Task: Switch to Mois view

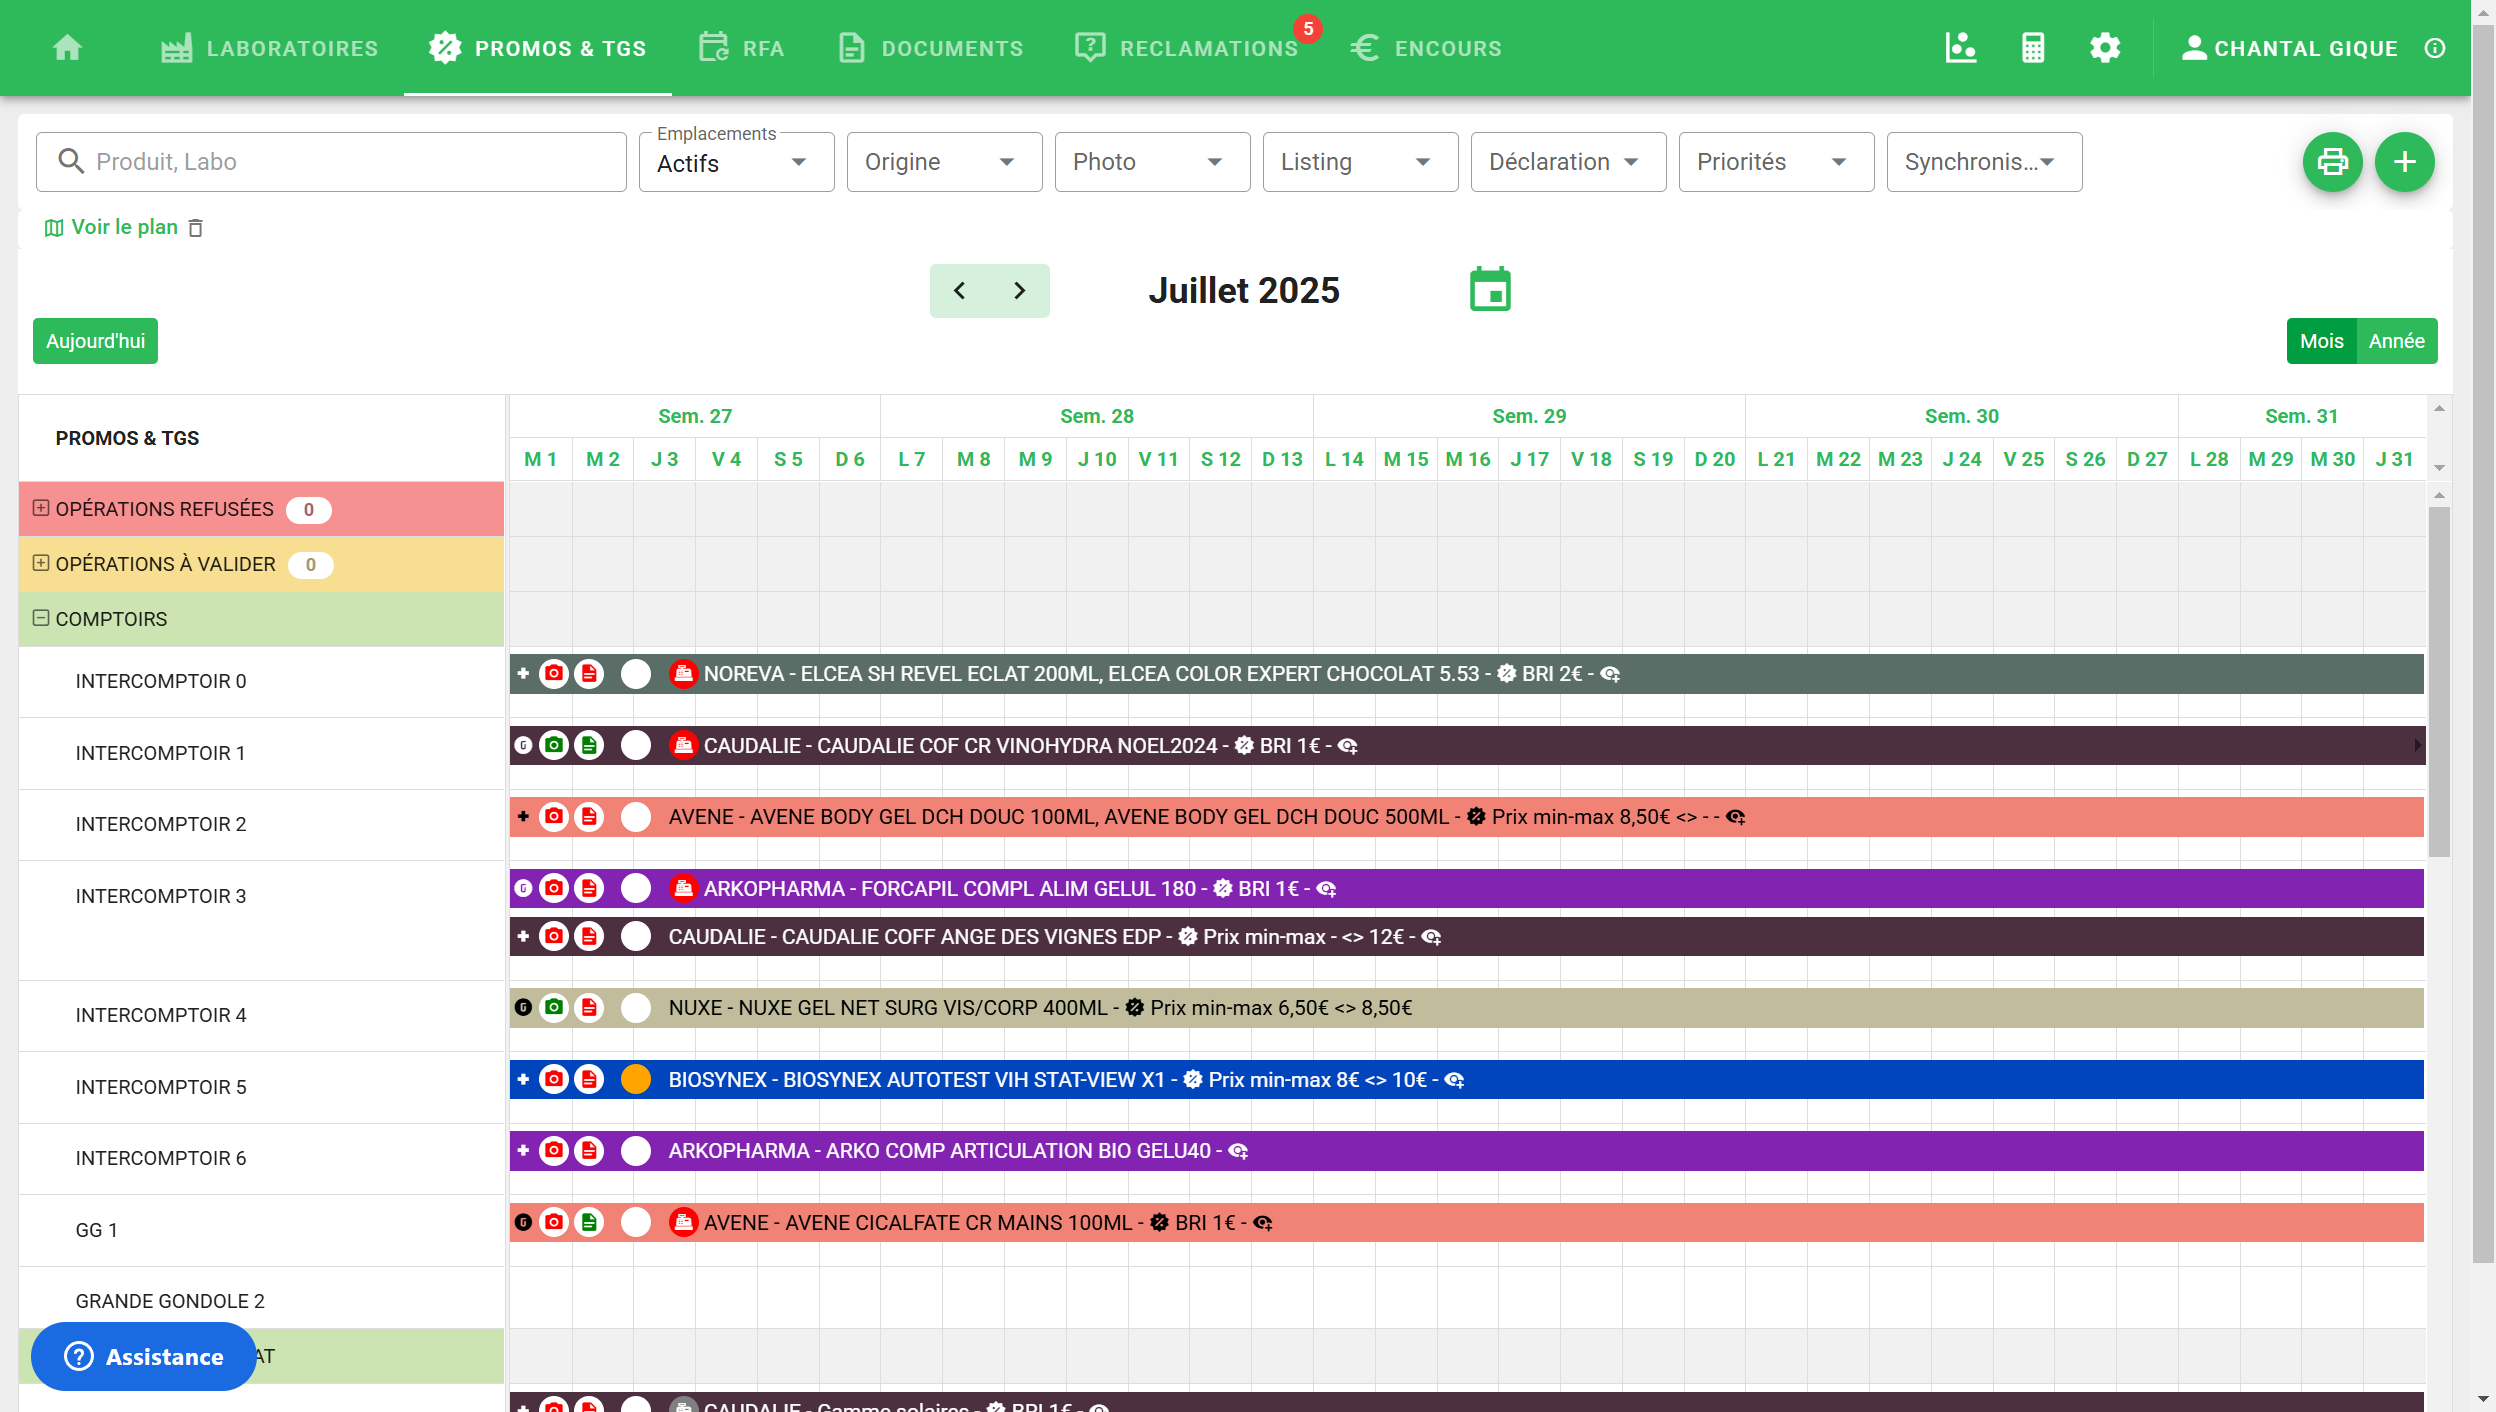Action: pos(2321,341)
